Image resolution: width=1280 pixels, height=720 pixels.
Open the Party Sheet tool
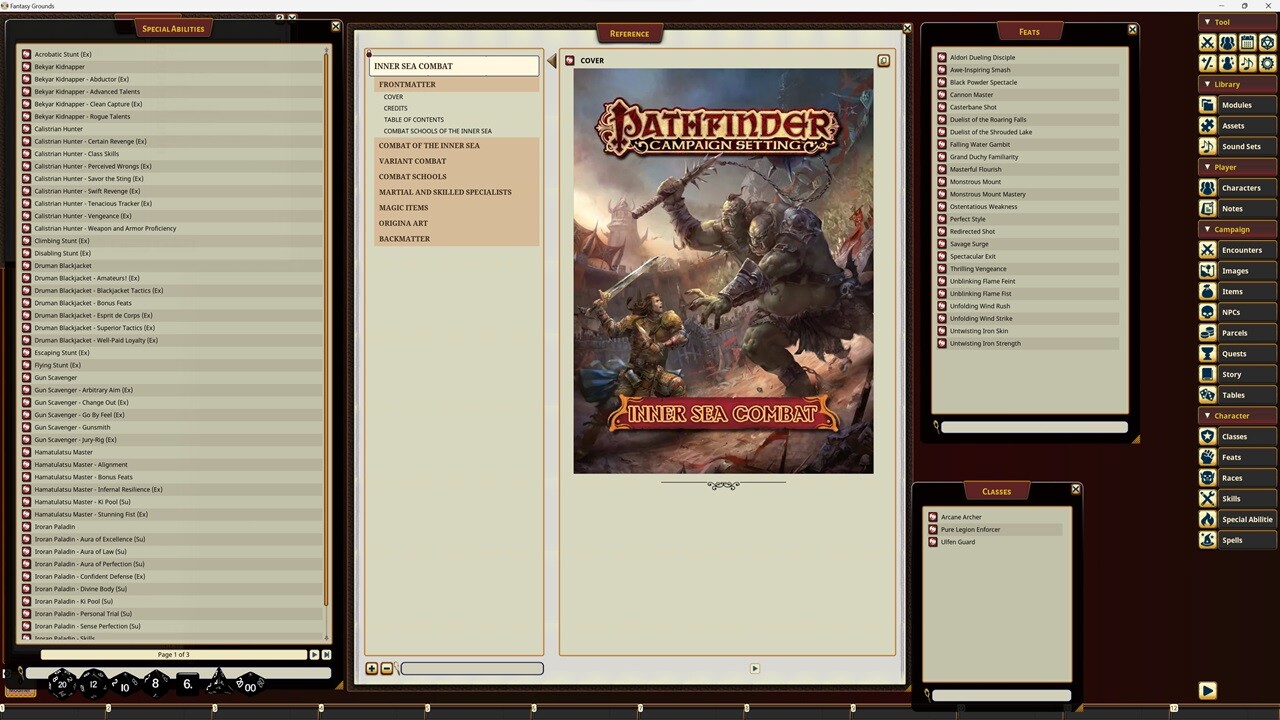click(x=1228, y=42)
